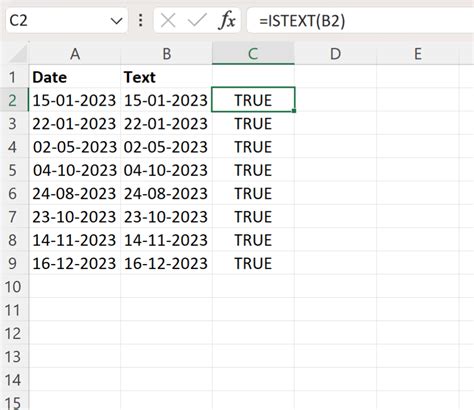Select the TRUE cell in row 3

(253, 123)
